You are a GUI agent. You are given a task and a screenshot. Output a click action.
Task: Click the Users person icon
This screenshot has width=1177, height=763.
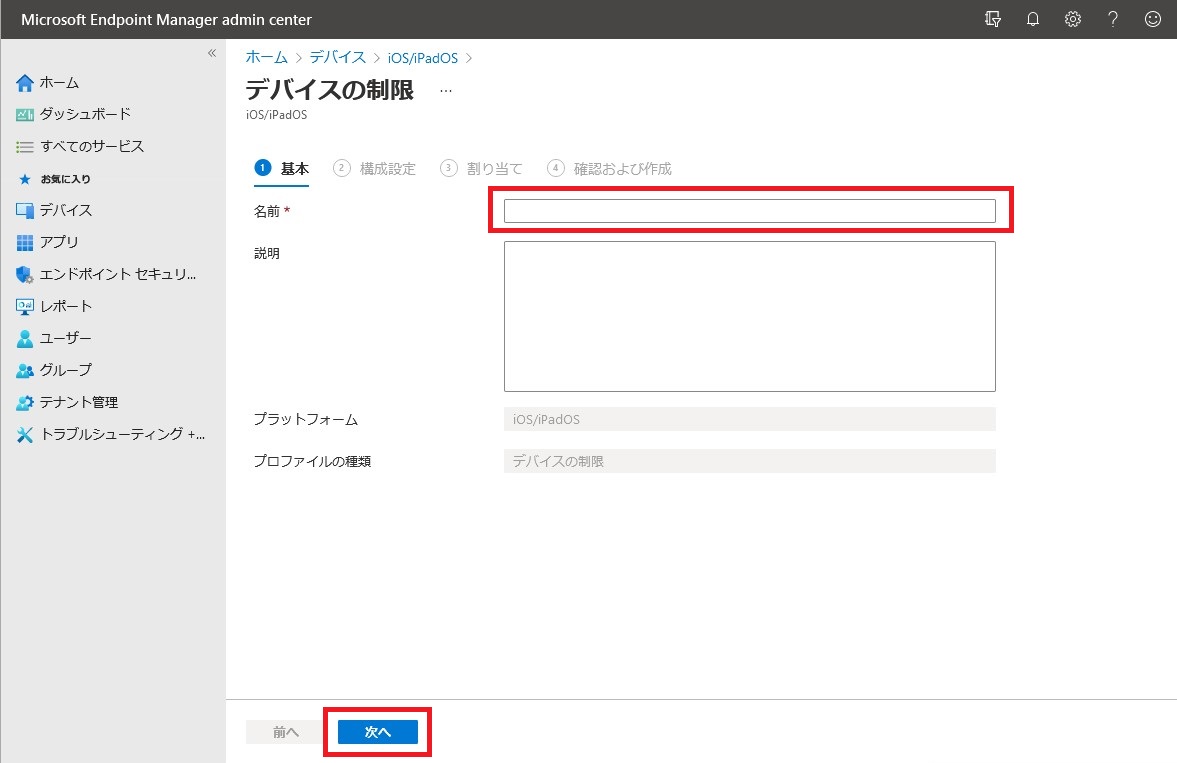point(25,339)
